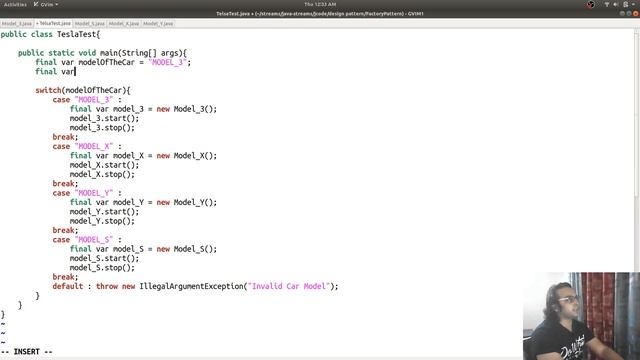Click the 'model_Y.start();' line
This screenshot has height=360, width=640.
104,212
